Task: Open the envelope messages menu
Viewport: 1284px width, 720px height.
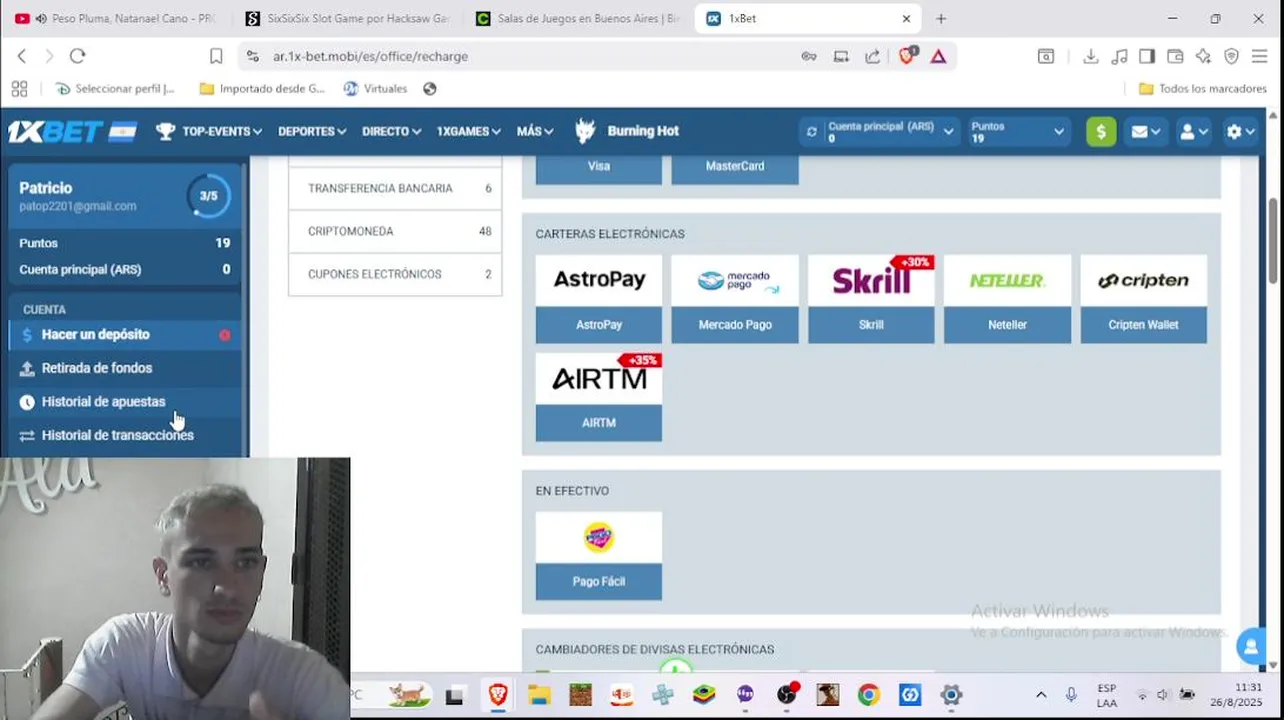Action: pos(1145,131)
